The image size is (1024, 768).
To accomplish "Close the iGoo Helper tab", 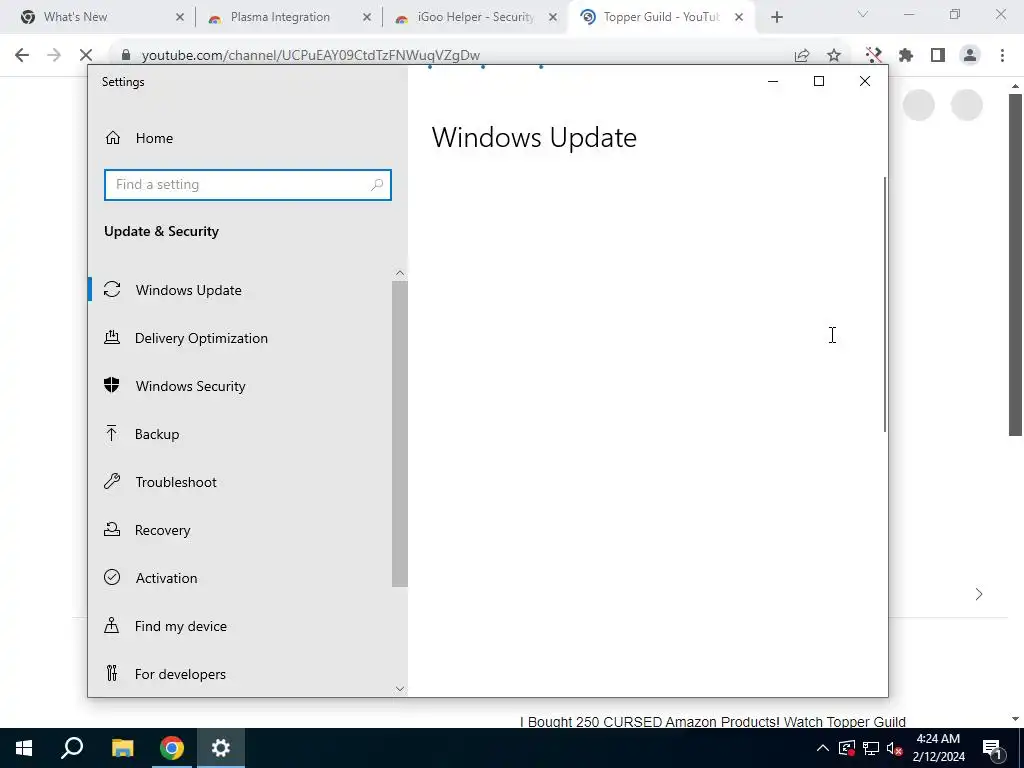I will click(x=553, y=18).
